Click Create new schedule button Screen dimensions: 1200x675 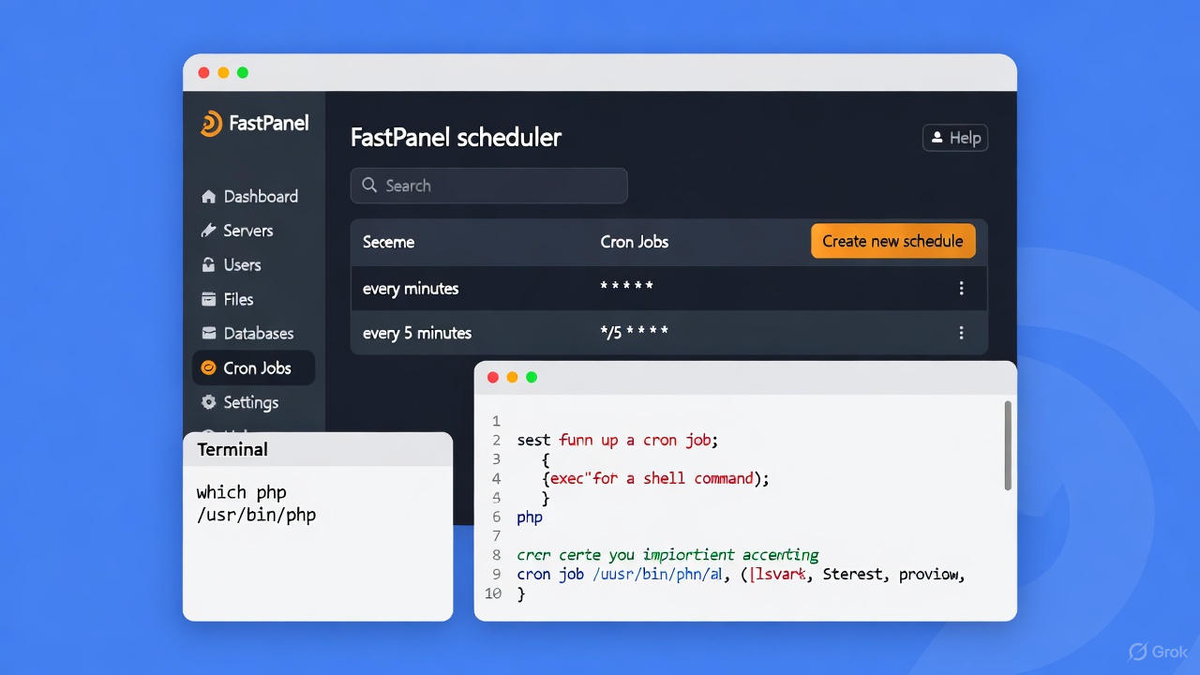[893, 241]
